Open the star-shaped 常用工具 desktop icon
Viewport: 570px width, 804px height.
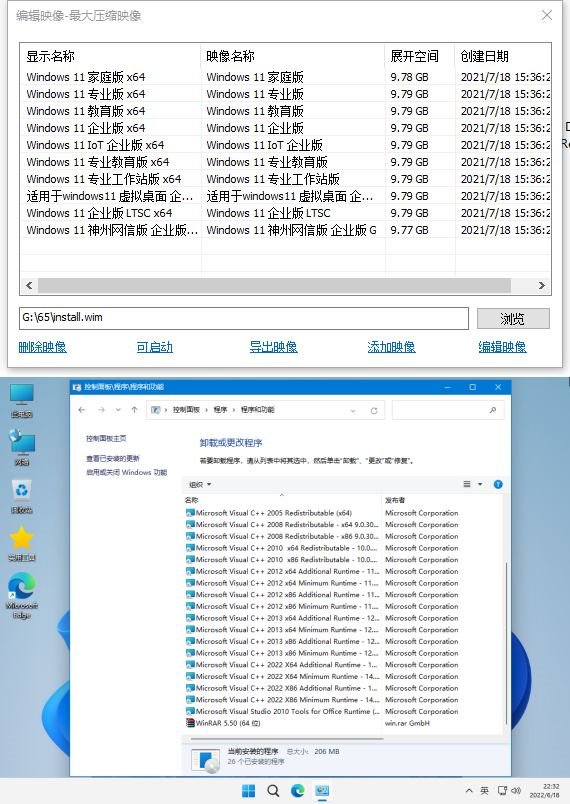[22, 544]
